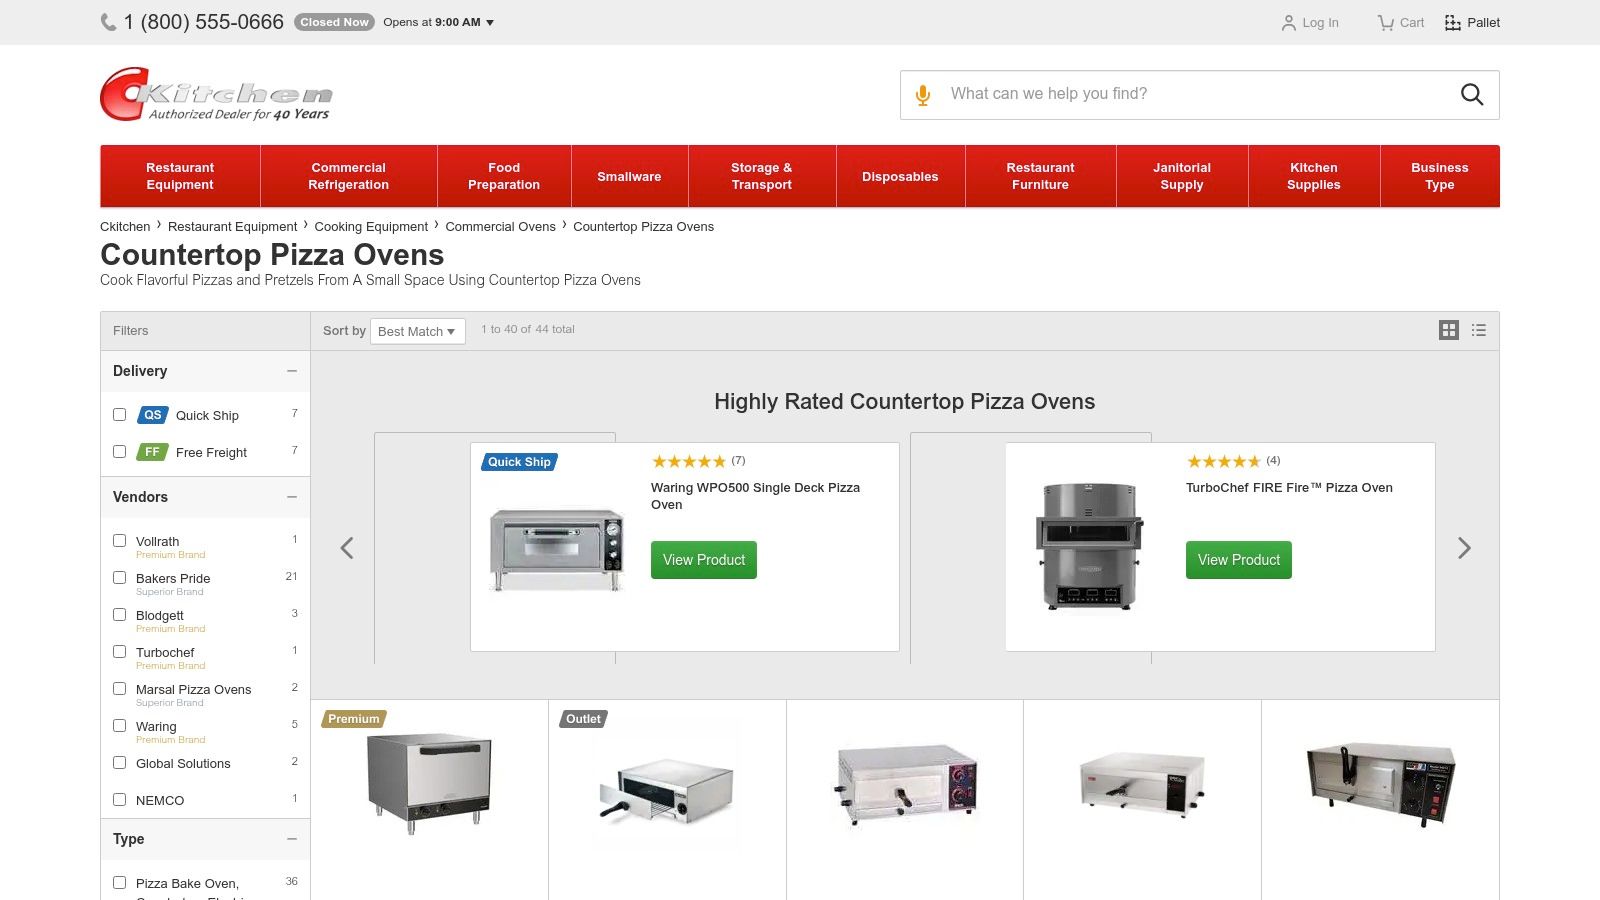The width and height of the screenshot is (1600, 900).
Task: Open the TurboChef FIRE oven thumbnail
Action: pos(1088,547)
